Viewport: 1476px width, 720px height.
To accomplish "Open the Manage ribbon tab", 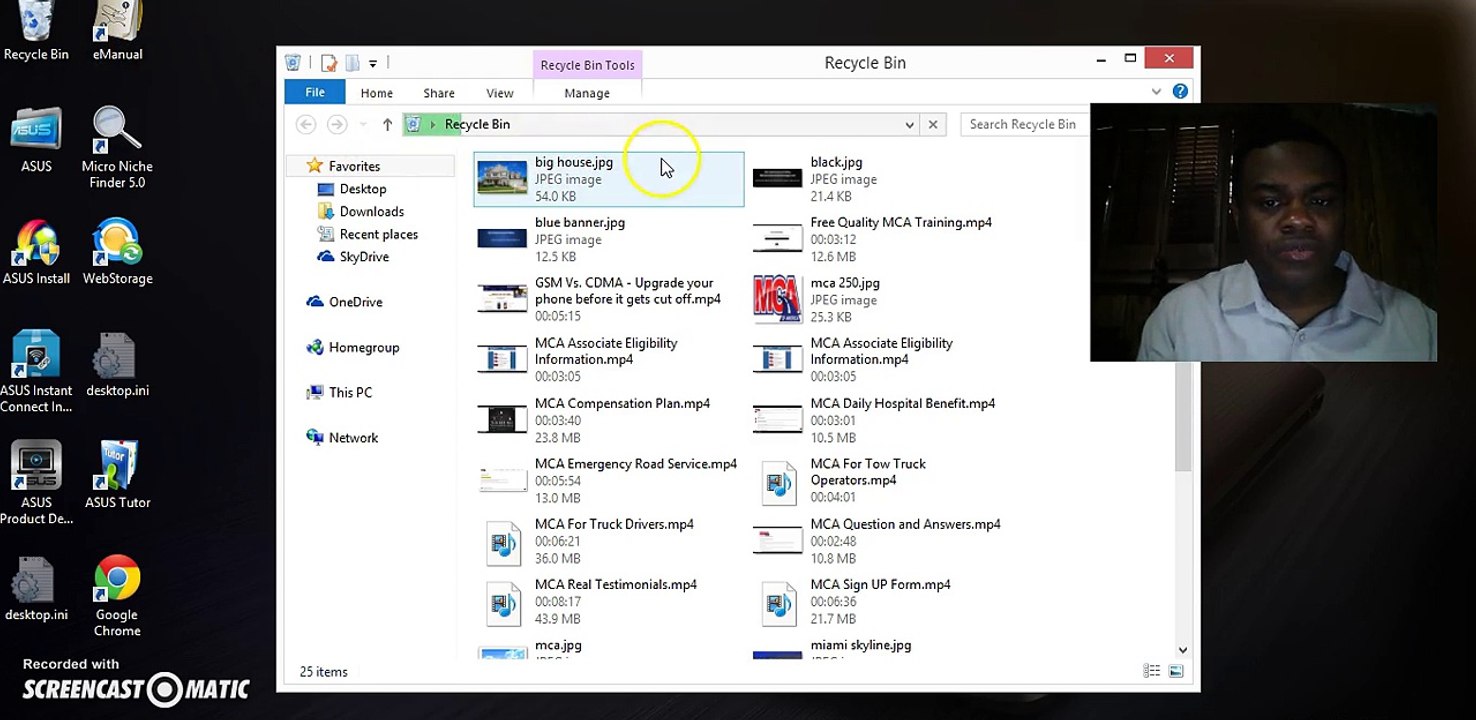I will pyautogui.click(x=587, y=93).
